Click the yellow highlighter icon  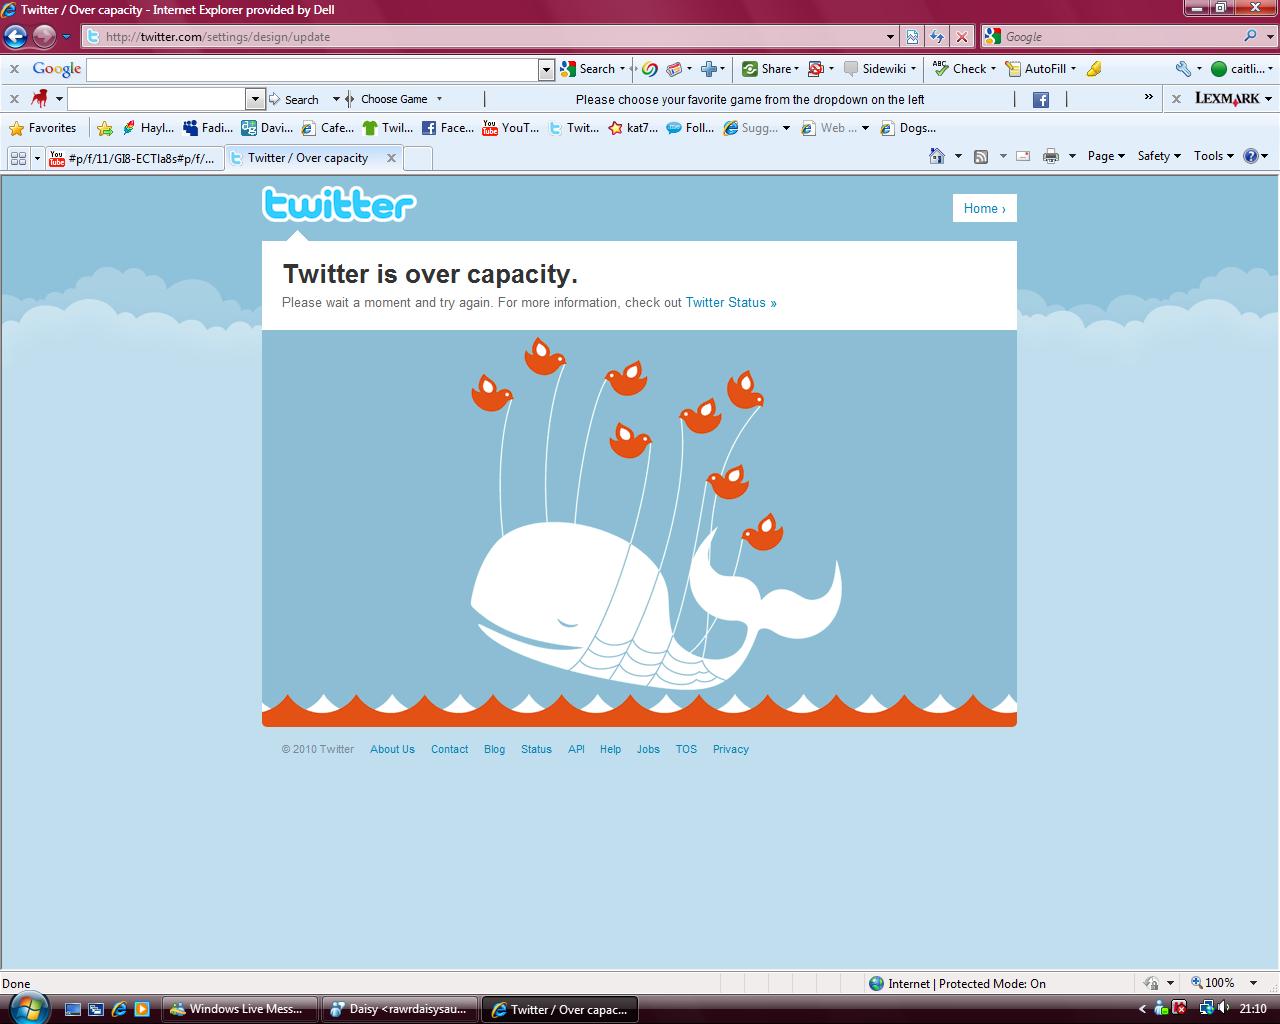point(1094,69)
